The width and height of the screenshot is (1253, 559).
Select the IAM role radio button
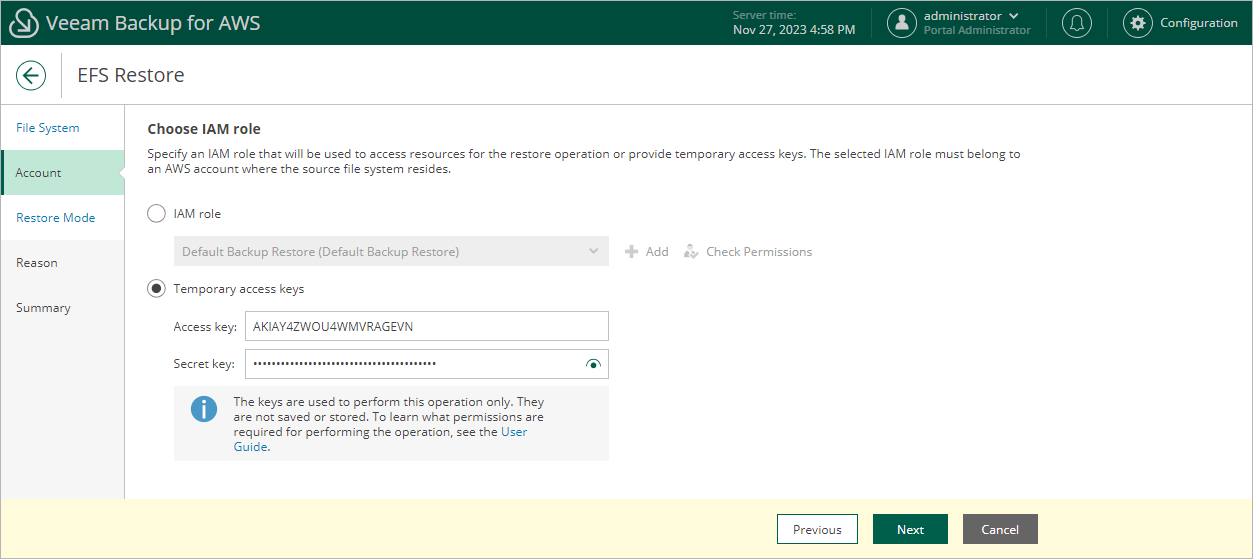pos(156,214)
